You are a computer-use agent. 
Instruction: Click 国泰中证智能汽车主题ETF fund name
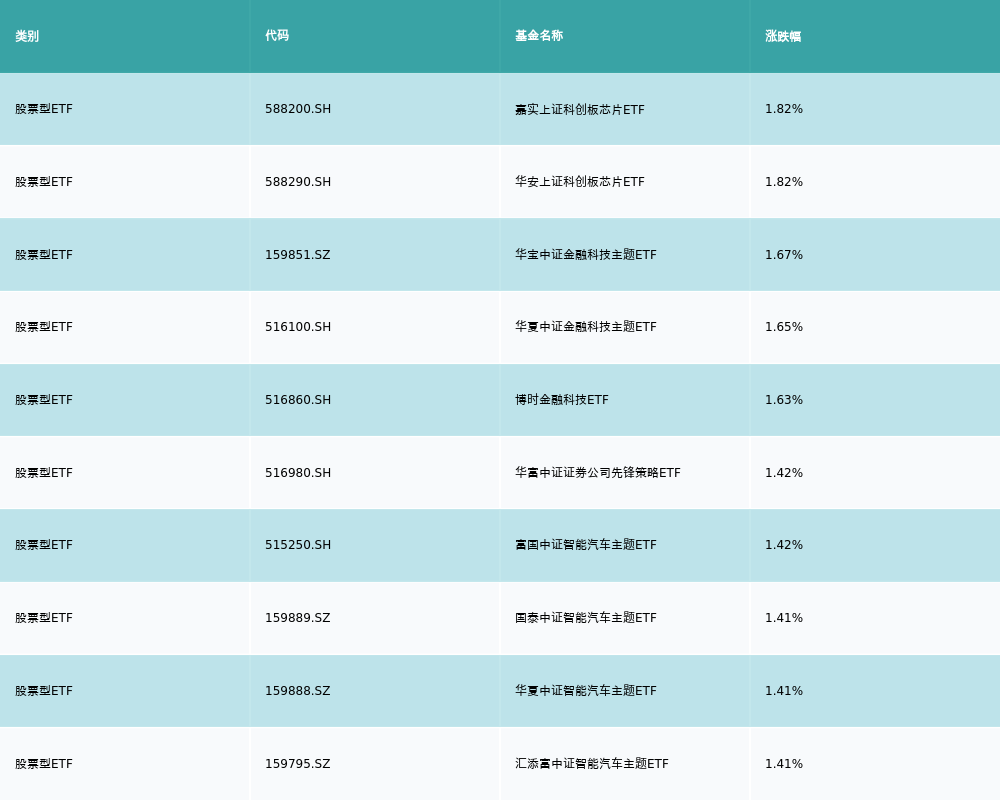point(586,618)
